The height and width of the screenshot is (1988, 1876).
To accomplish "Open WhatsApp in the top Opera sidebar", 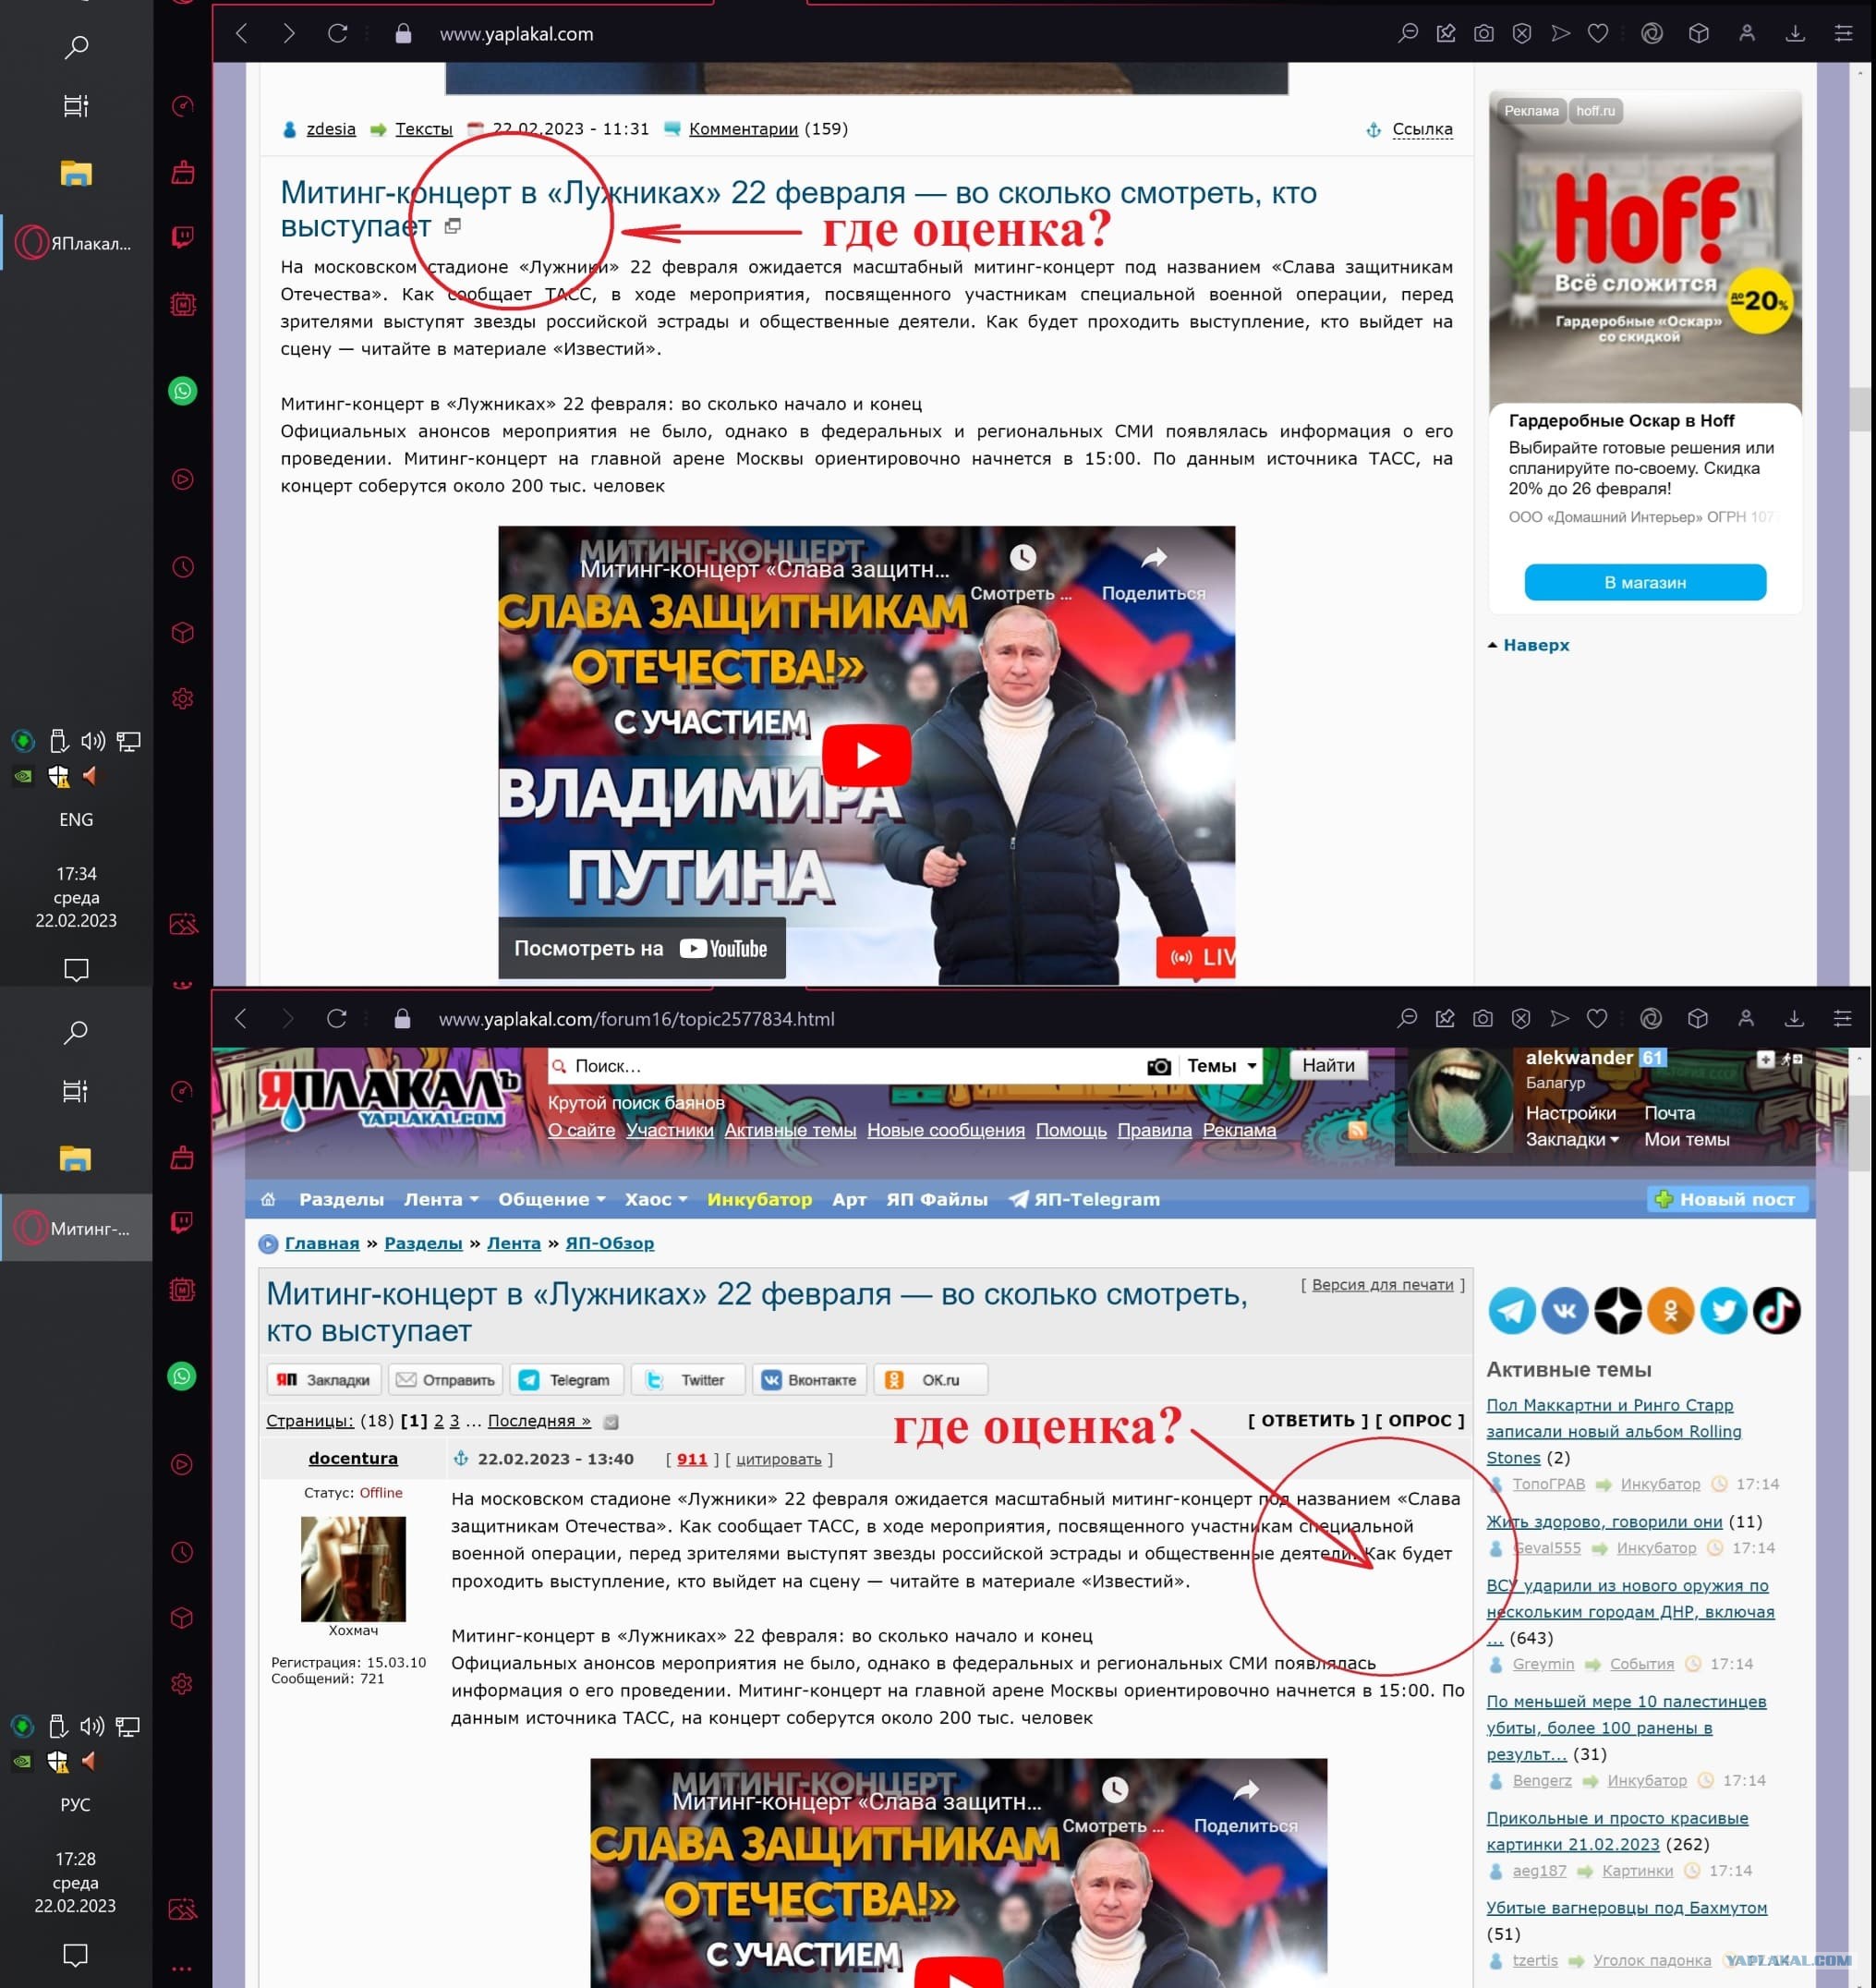I will click(183, 391).
